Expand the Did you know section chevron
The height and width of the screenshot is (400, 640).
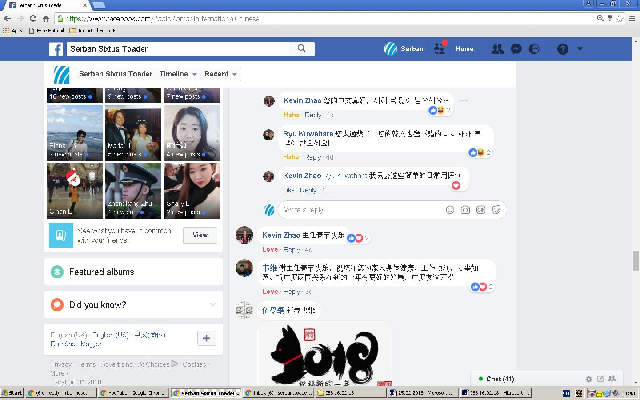click(x=213, y=305)
